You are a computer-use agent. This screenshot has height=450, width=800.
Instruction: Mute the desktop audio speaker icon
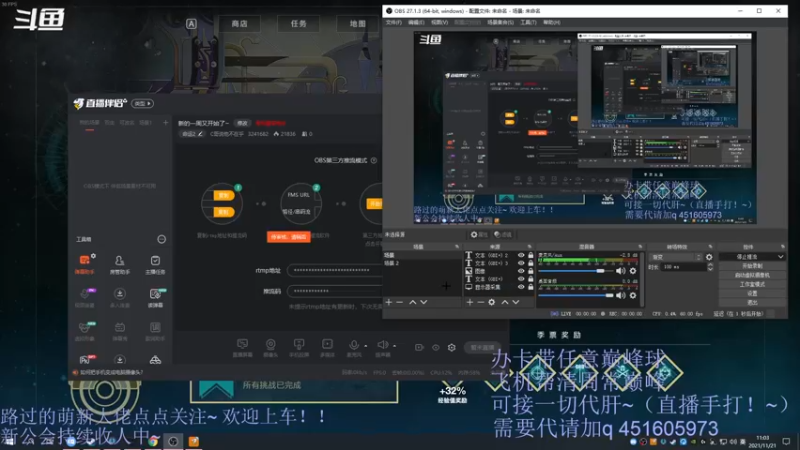tap(620, 295)
